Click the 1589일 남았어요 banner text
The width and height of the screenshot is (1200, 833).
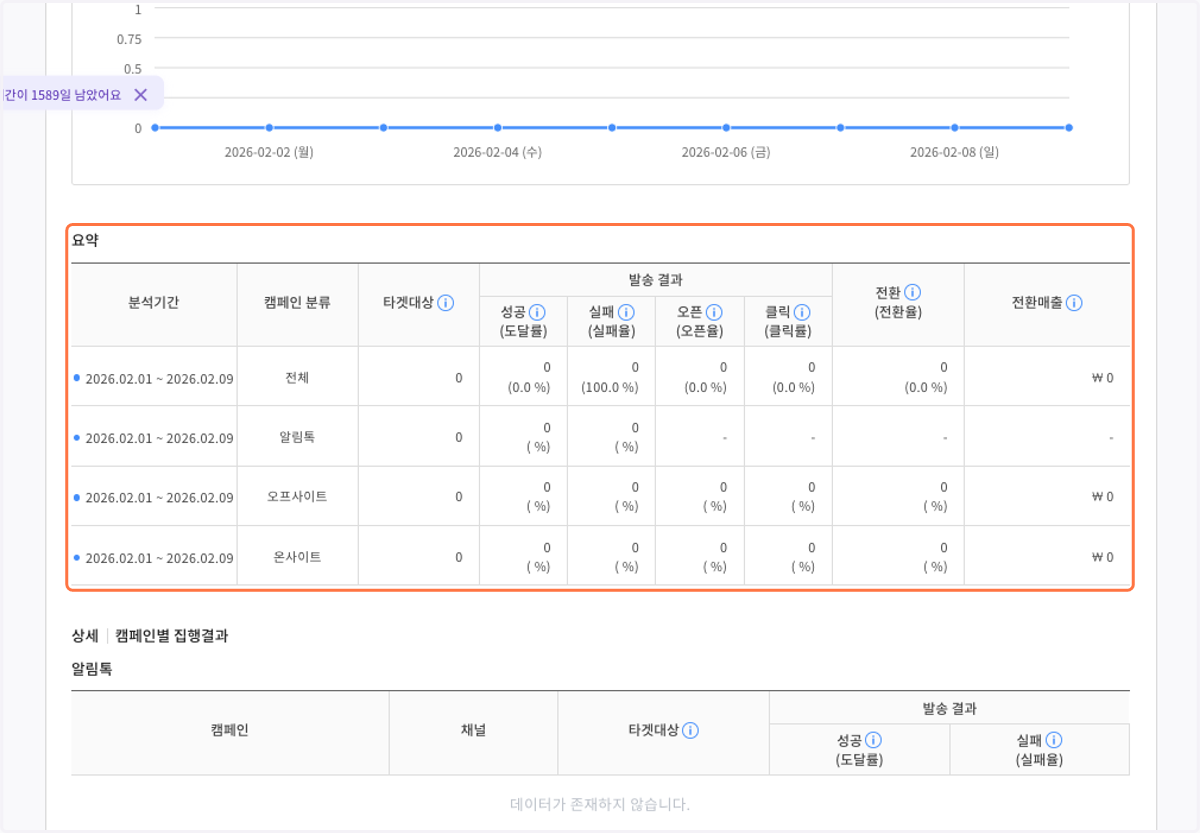(62, 95)
